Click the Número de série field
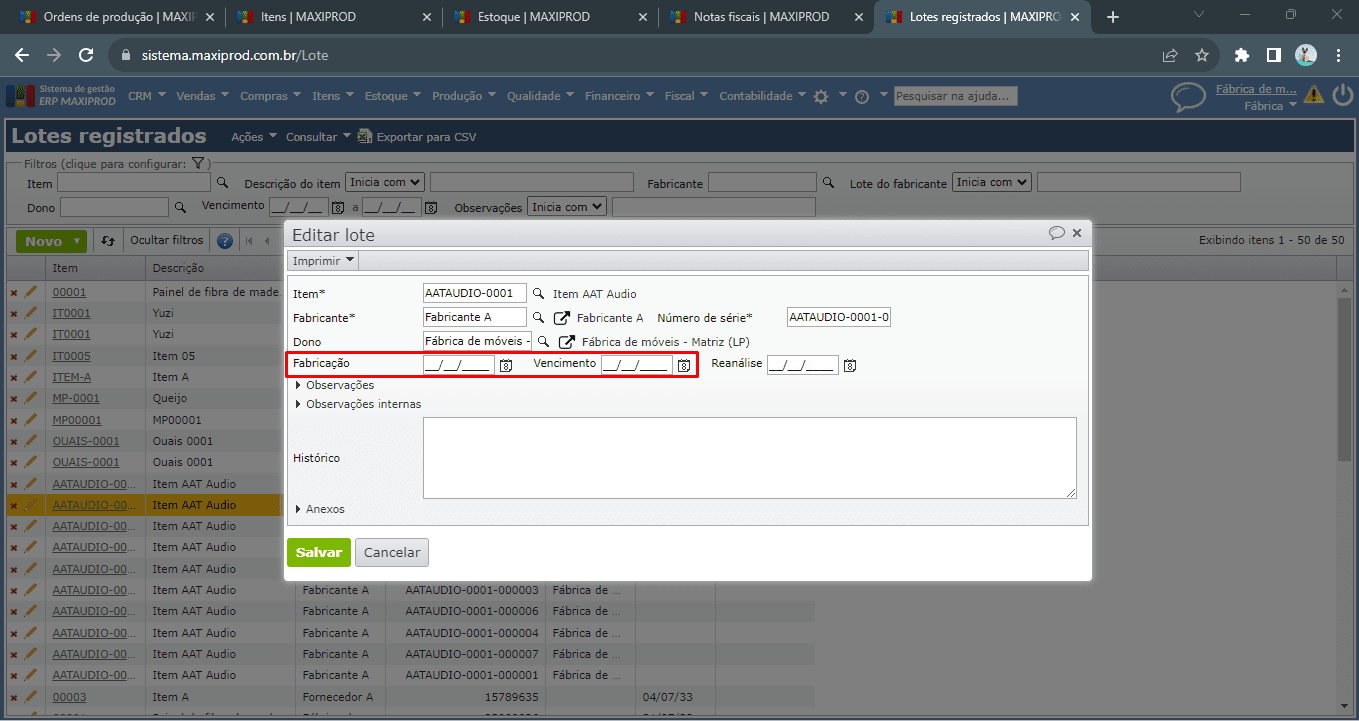1359x721 pixels. (x=839, y=318)
